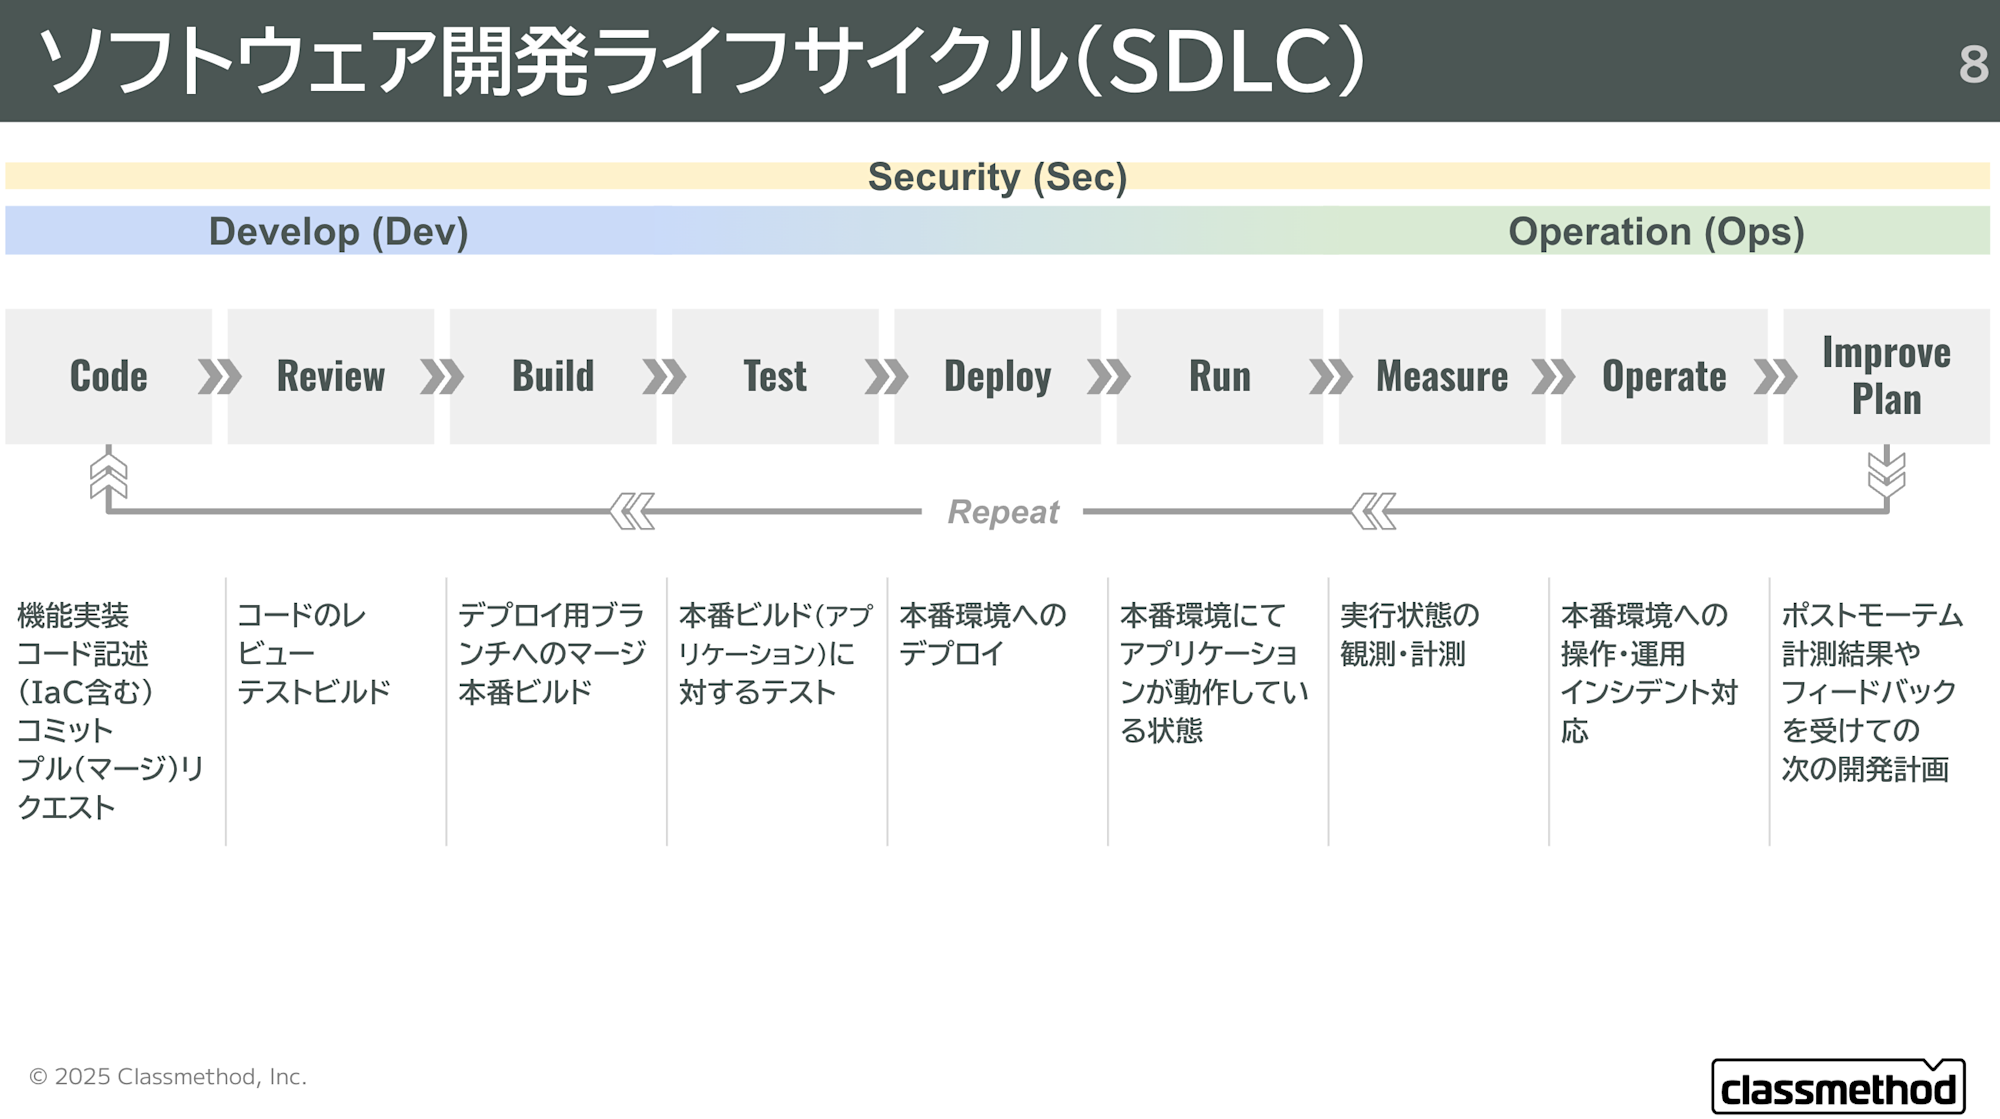The width and height of the screenshot is (2000, 1119).
Task: Click the Code stage box
Action: pyautogui.click(x=108, y=376)
